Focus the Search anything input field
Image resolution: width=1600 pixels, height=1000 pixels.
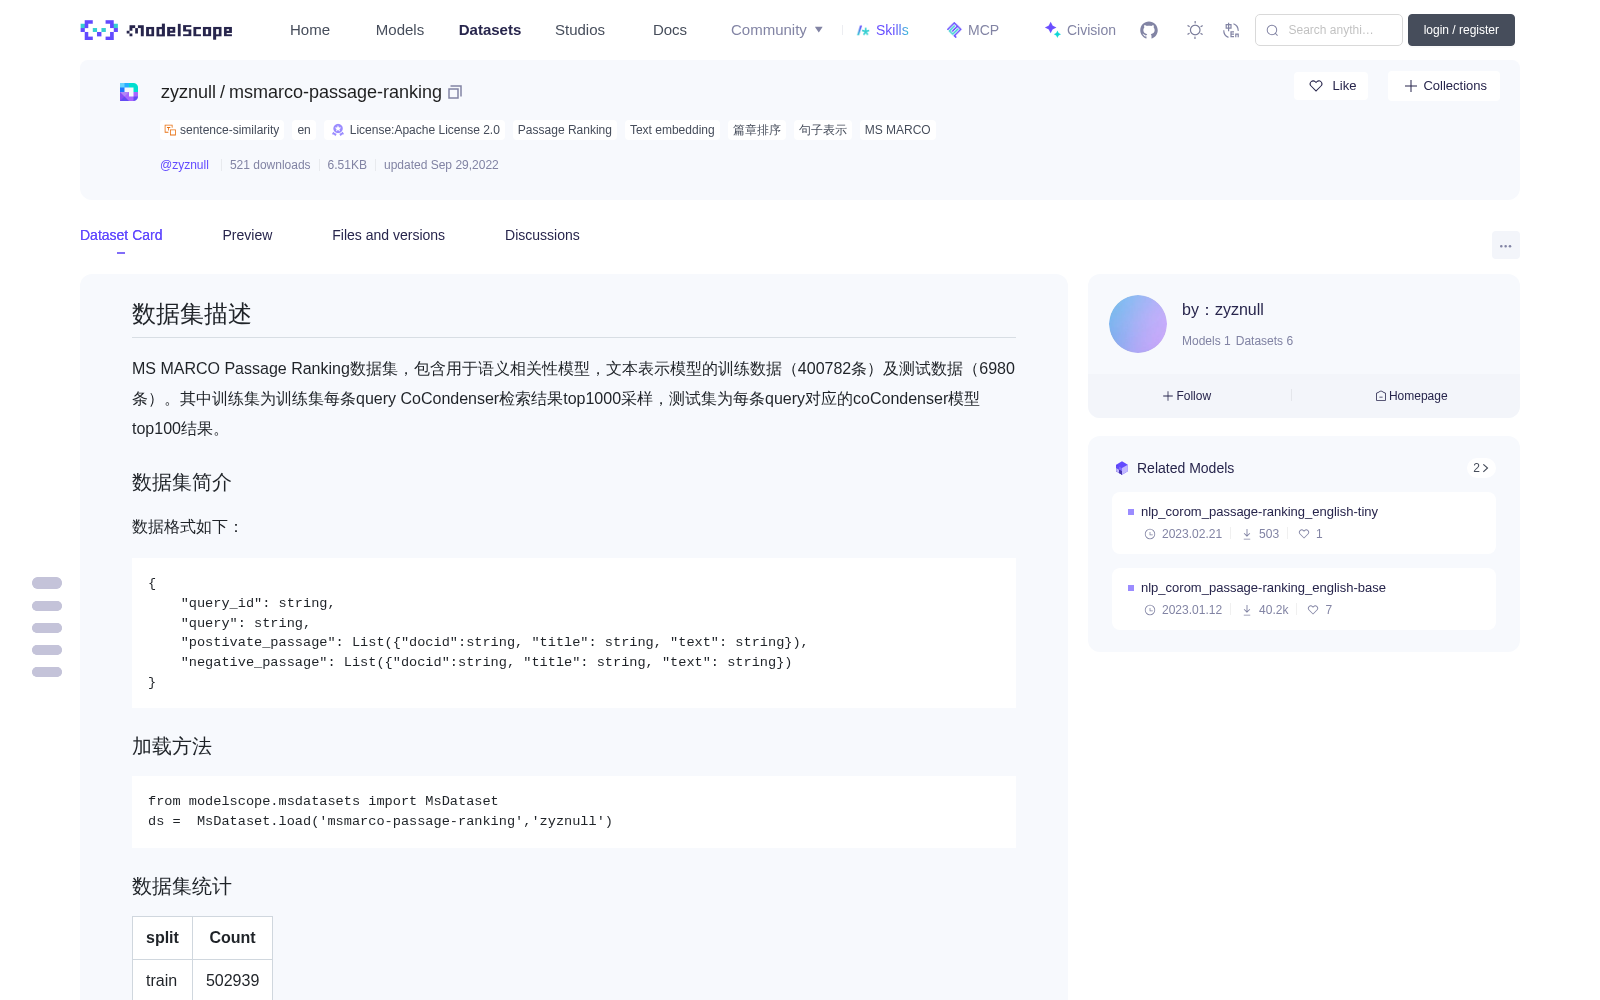[1329, 30]
